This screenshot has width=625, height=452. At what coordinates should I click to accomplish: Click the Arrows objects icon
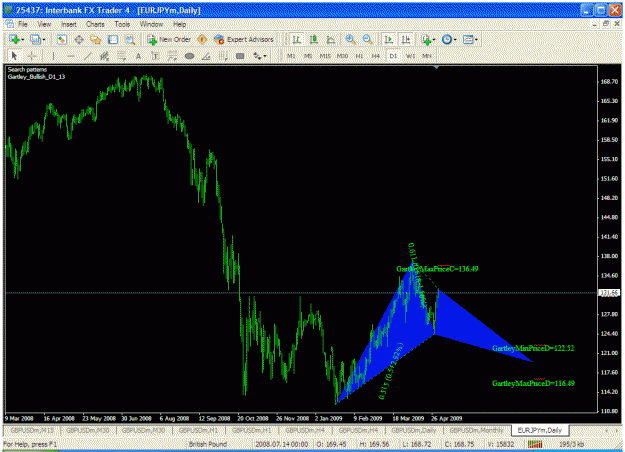(257, 56)
